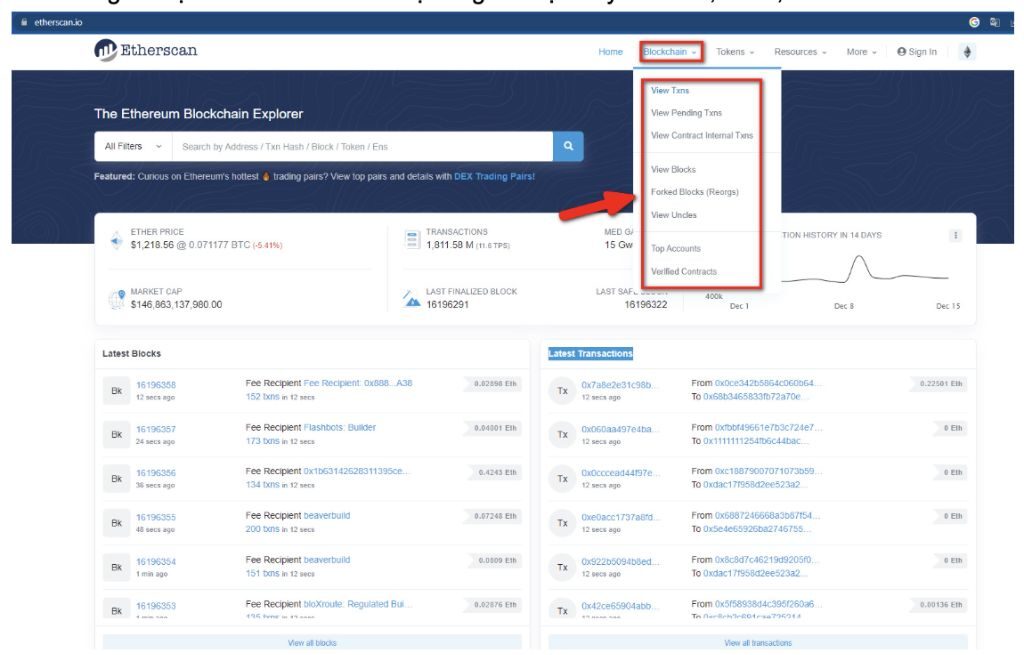Click View all transactions button
This screenshot has width=1024, height=655.
(758, 643)
